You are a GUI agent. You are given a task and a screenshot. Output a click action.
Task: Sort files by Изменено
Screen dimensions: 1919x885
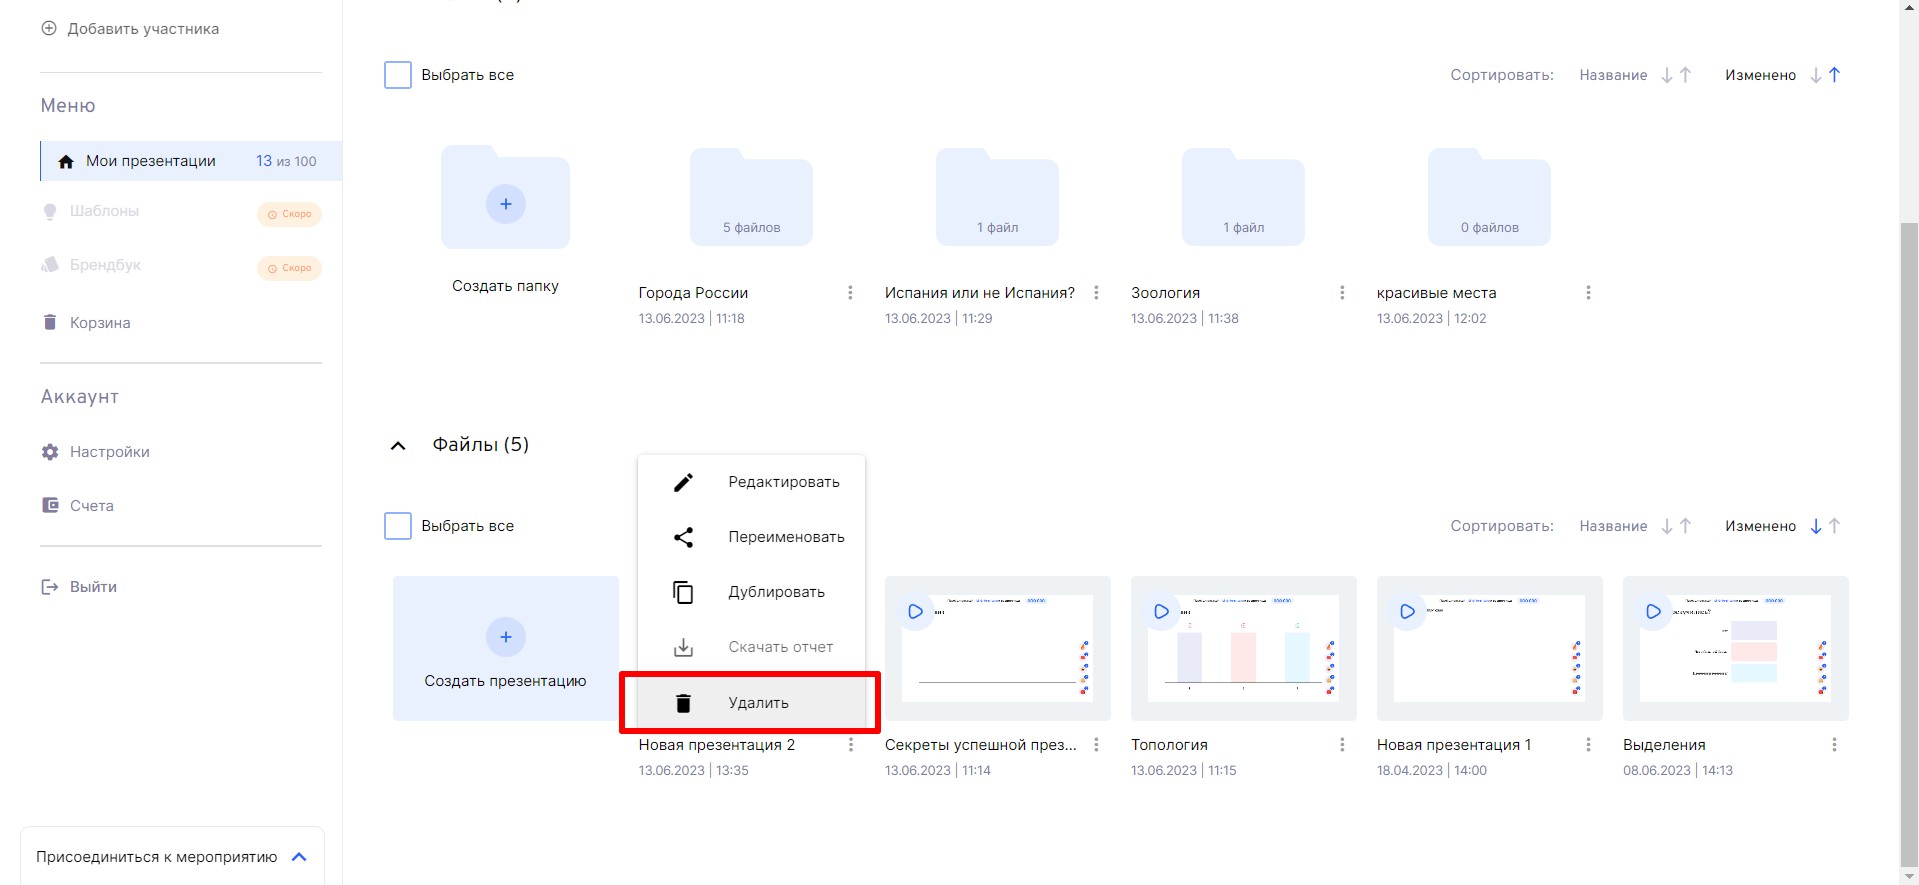(x=1760, y=526)
